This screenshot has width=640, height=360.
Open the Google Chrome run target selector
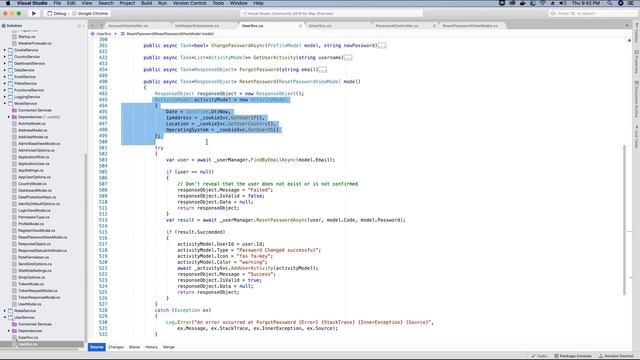[x=90, y=13]
